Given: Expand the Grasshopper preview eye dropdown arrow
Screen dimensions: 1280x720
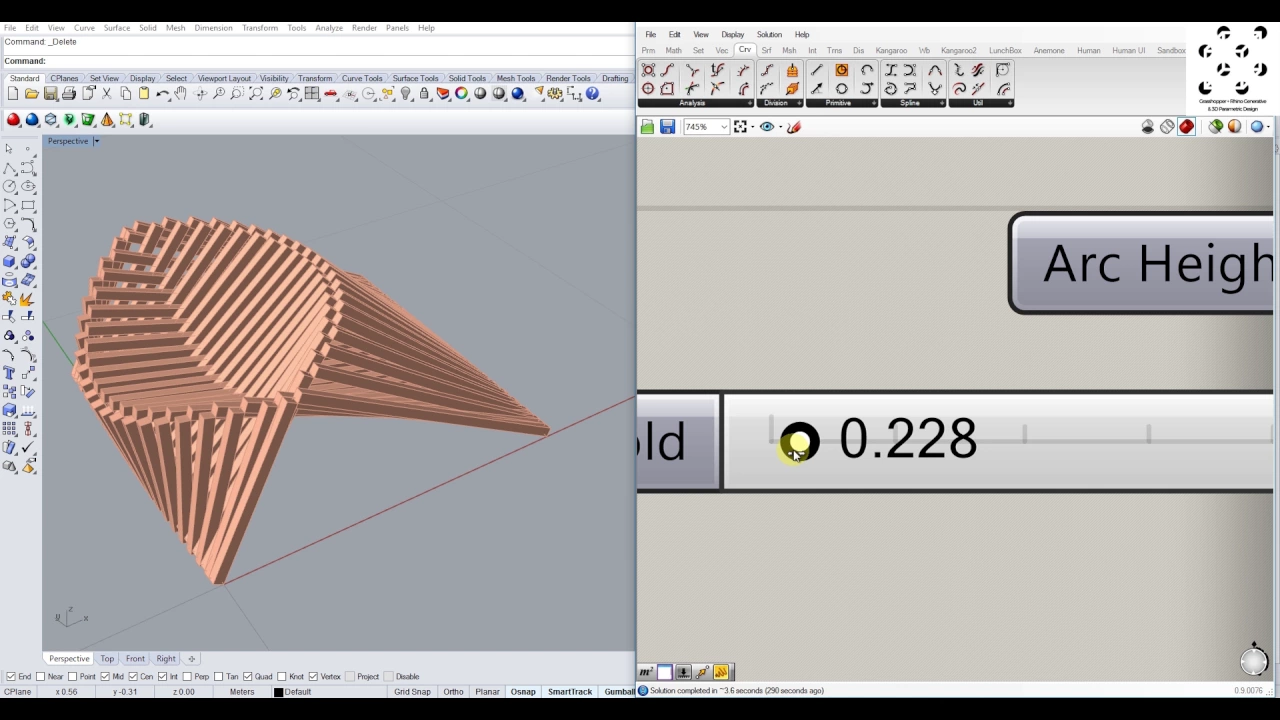Looking at the screenshot, I should click(x=780, y=127).
